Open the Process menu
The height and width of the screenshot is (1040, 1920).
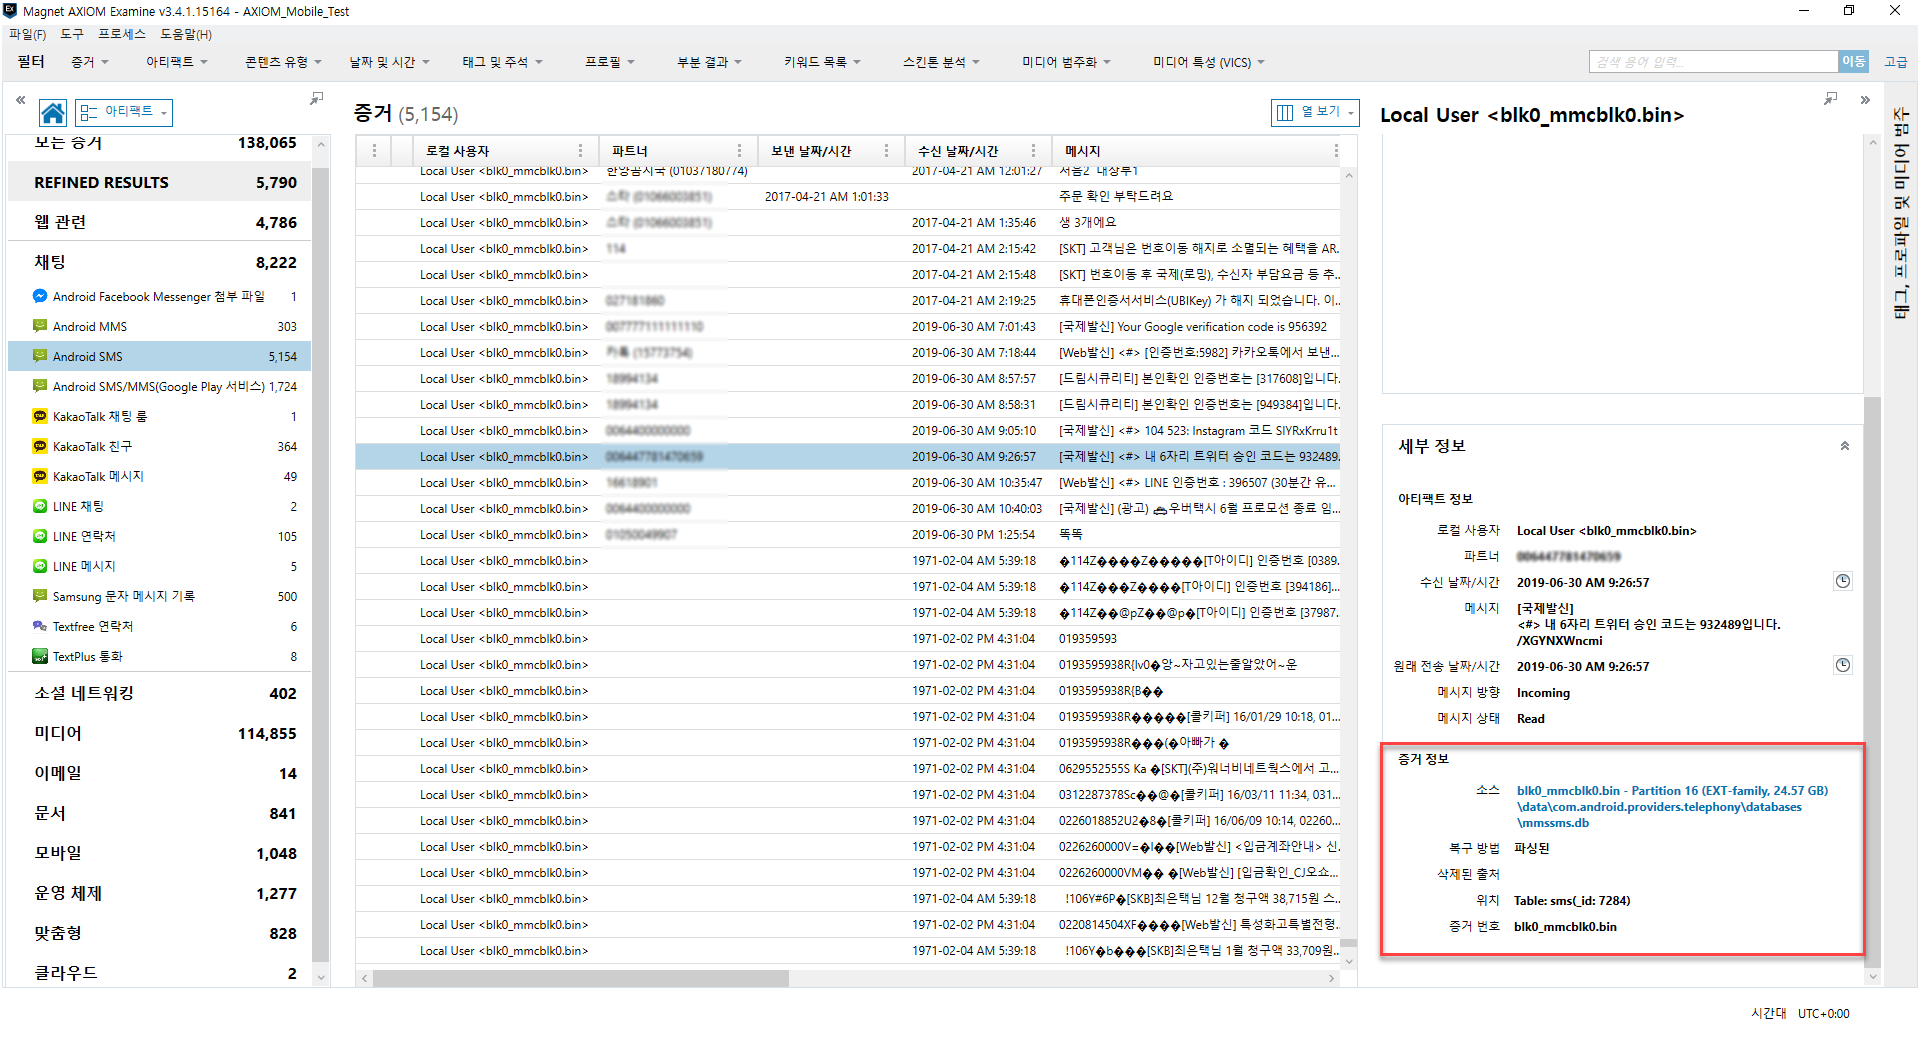pyautogui.click(x=122, y=34)
